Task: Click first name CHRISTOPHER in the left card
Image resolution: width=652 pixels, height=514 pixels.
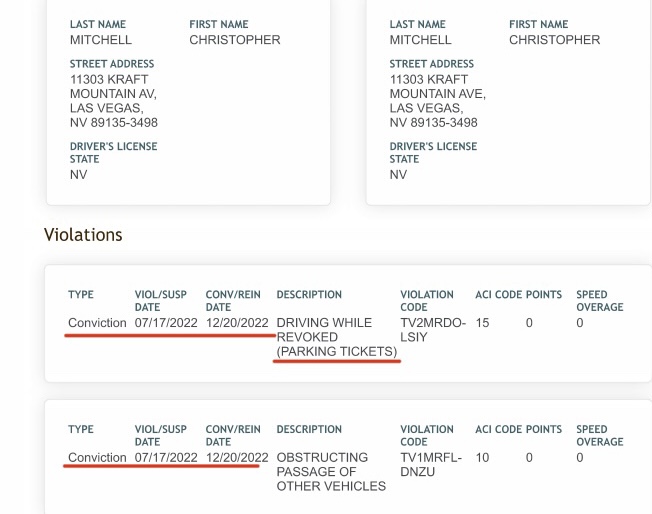Action: click(x=234, y=40)
